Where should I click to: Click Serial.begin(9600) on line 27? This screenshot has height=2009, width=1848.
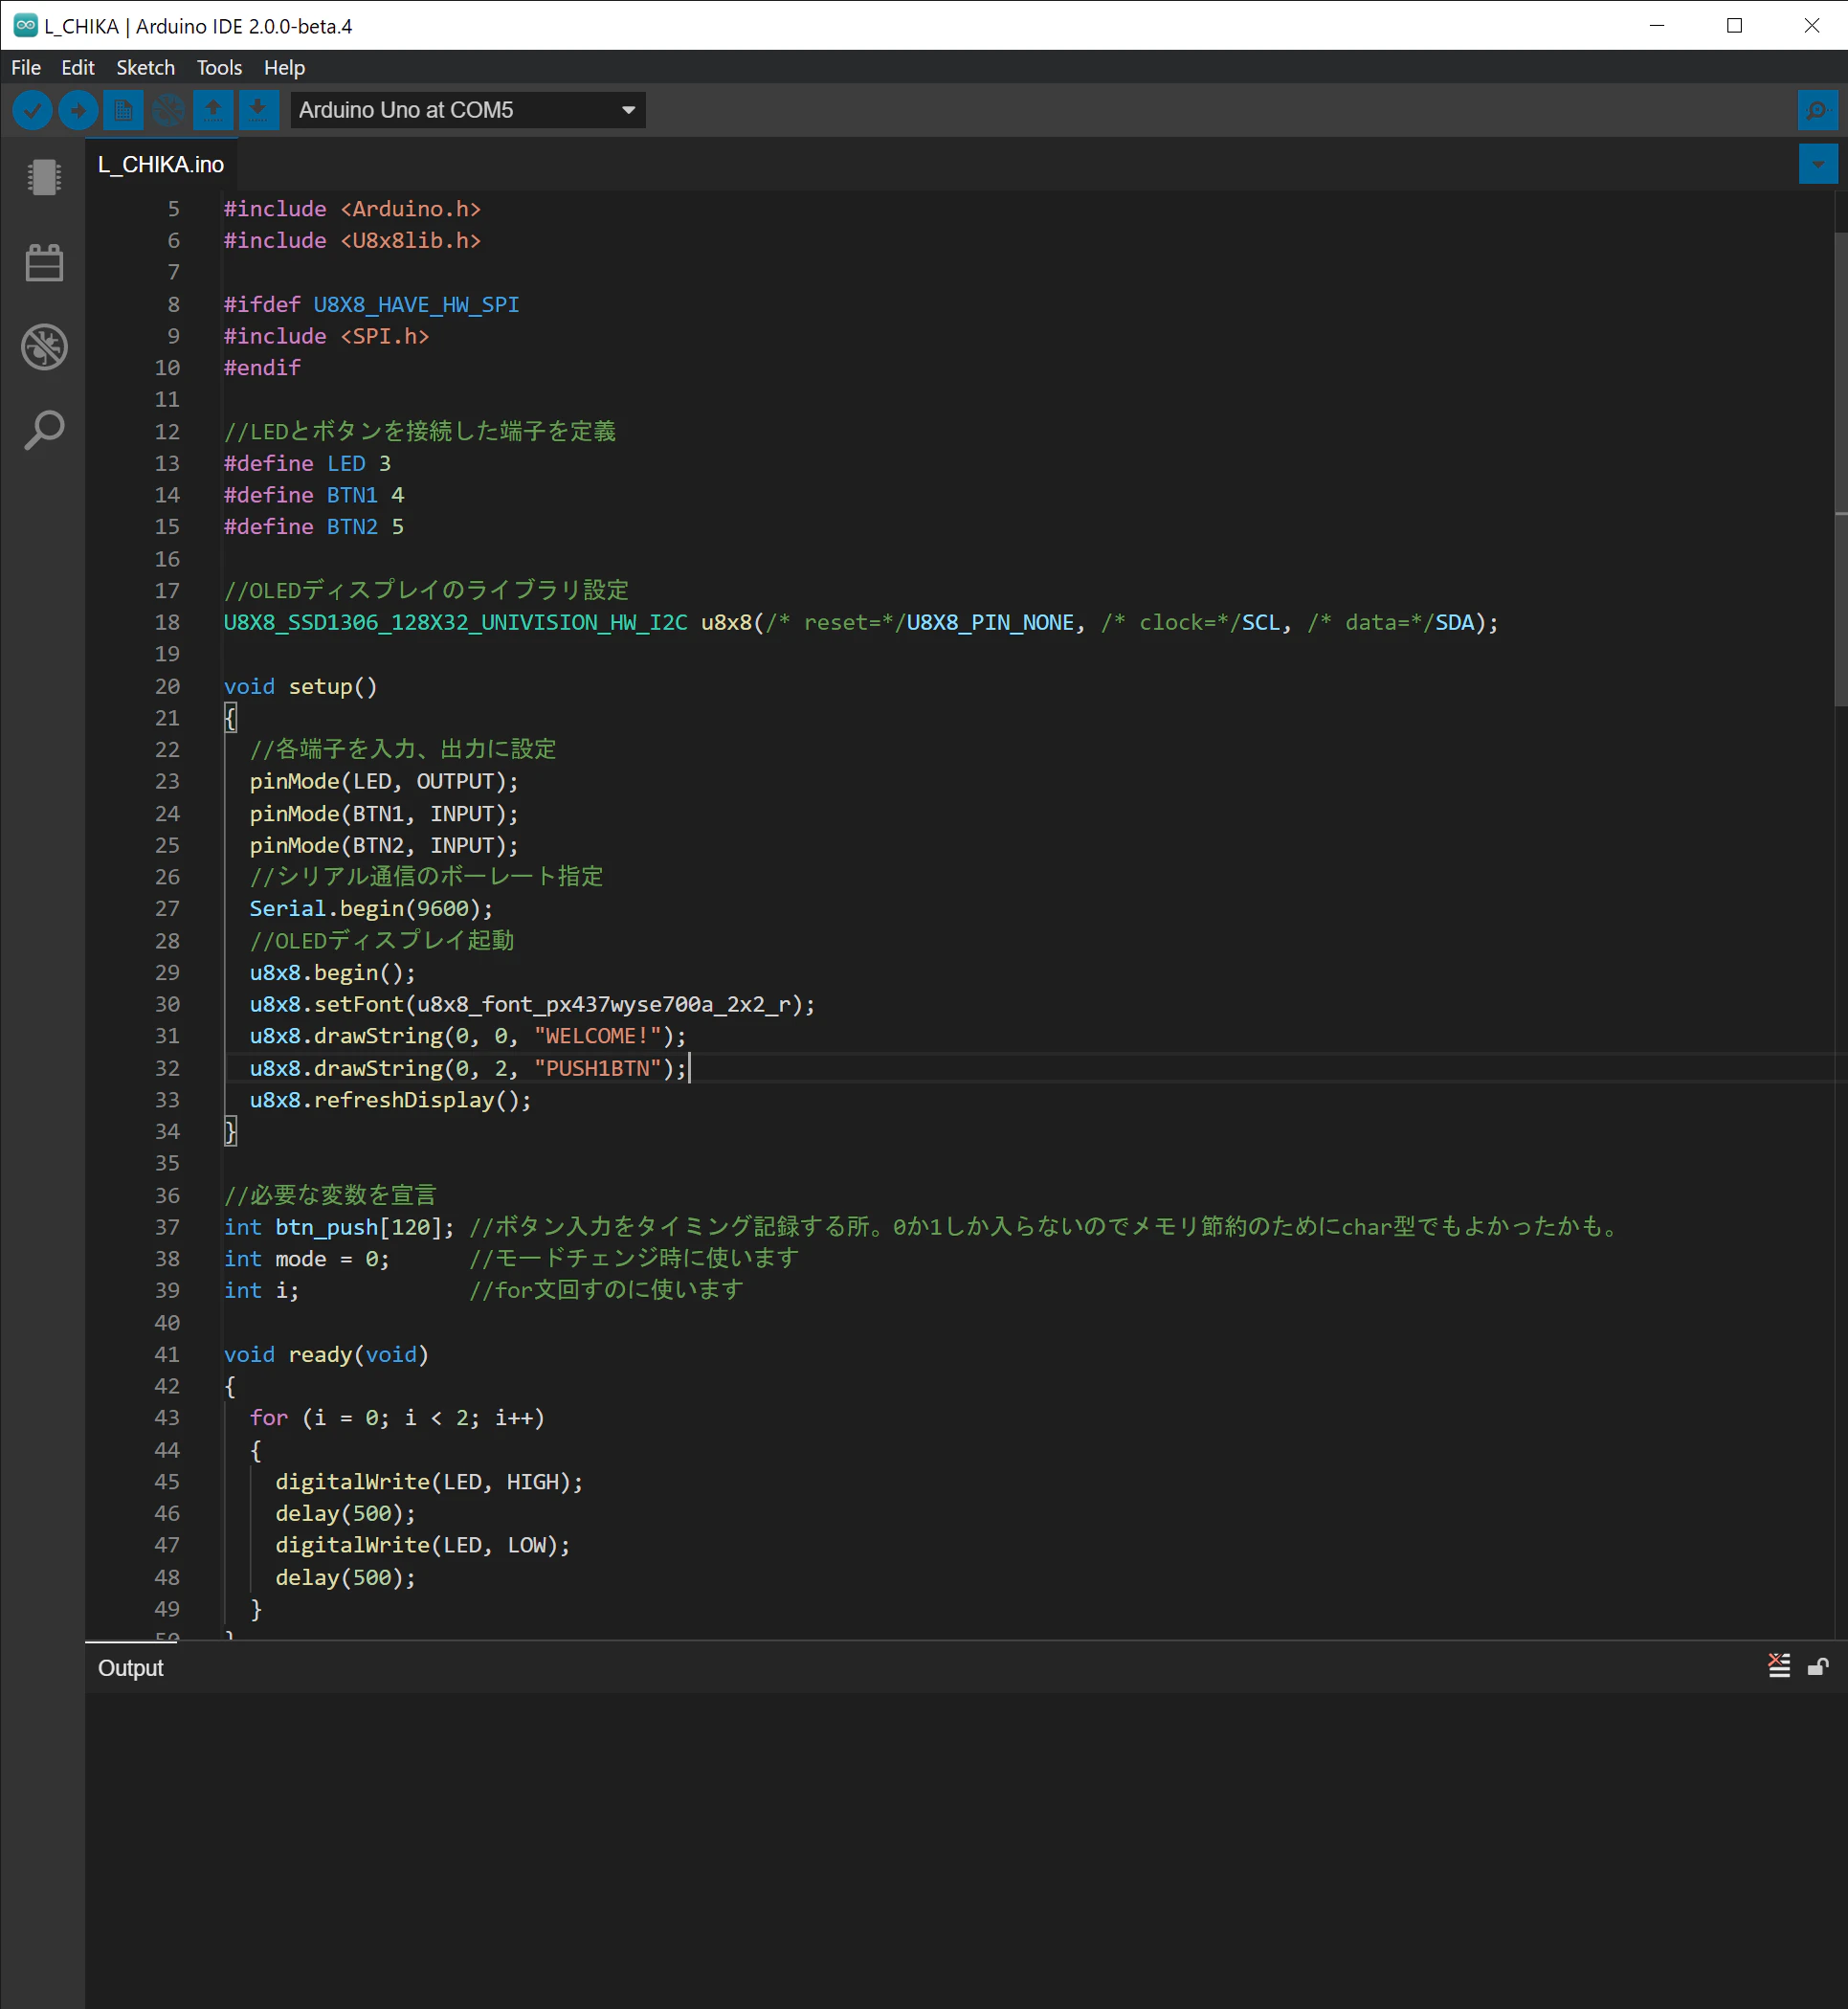coord(371,908)
